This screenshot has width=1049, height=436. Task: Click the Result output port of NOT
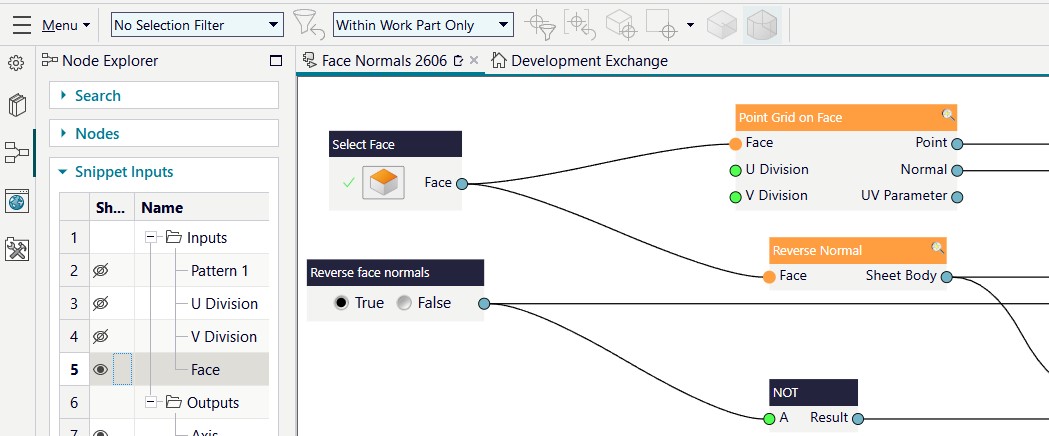tap(858, 419)
